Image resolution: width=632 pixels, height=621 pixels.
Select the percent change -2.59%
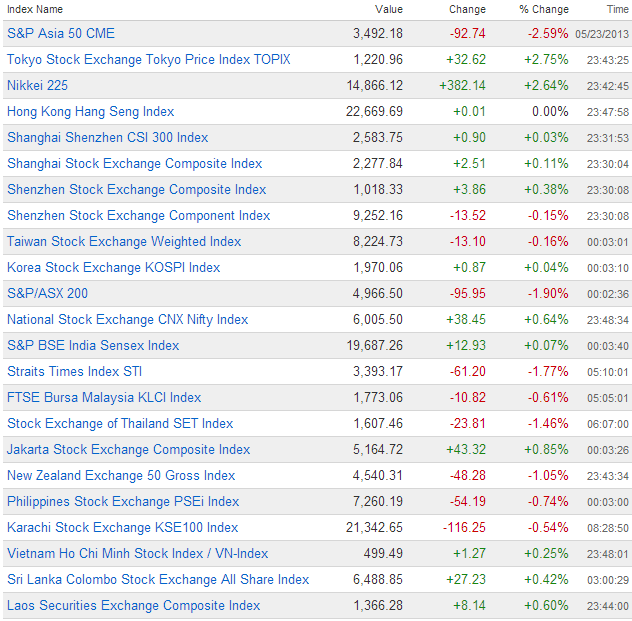pos(549,33)
